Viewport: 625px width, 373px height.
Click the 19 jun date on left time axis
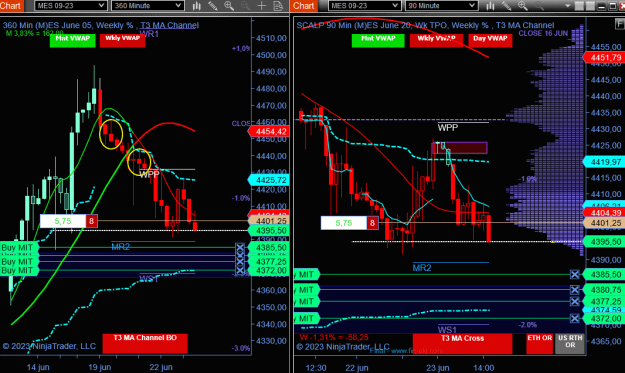tap(100, 367)
